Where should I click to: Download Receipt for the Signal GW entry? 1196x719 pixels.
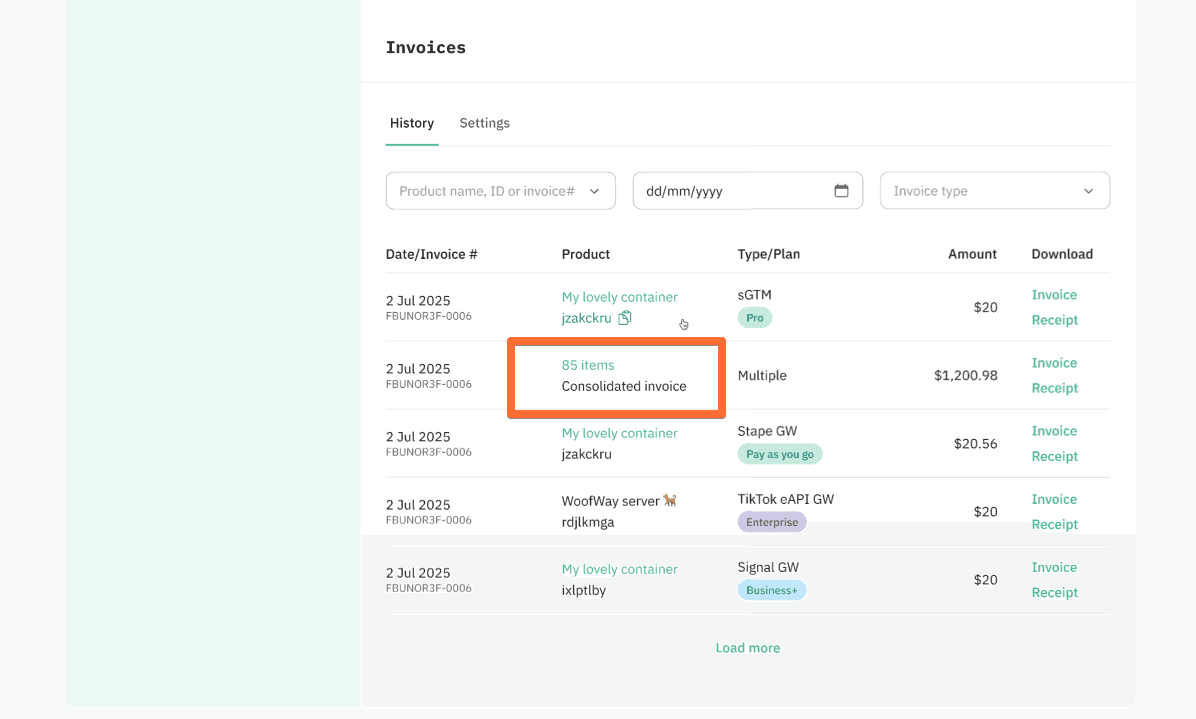[x=1054, y=592]
